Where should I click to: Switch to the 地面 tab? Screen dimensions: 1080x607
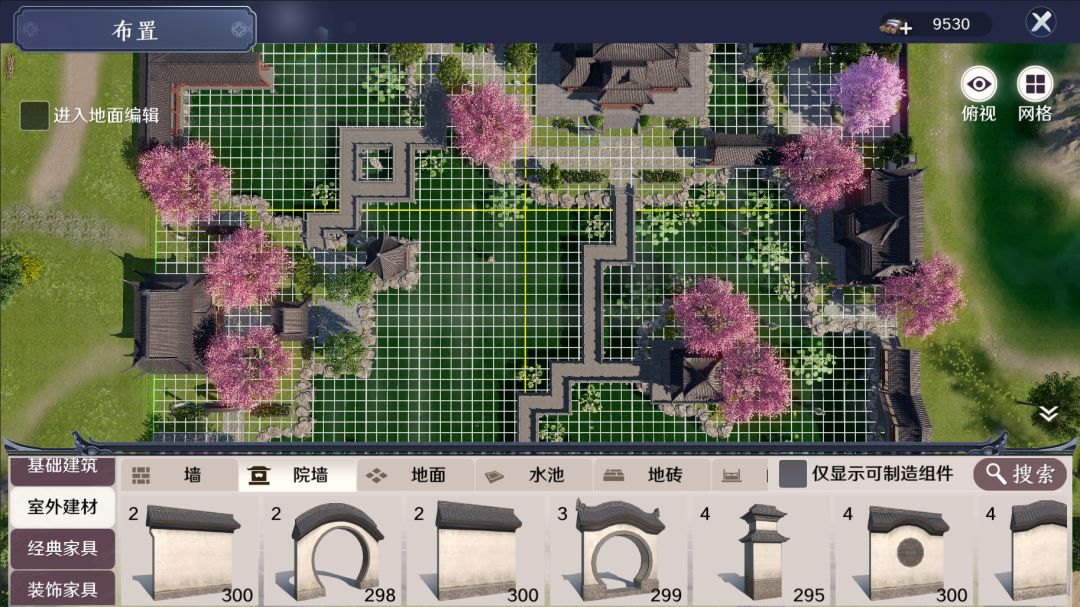415,475
